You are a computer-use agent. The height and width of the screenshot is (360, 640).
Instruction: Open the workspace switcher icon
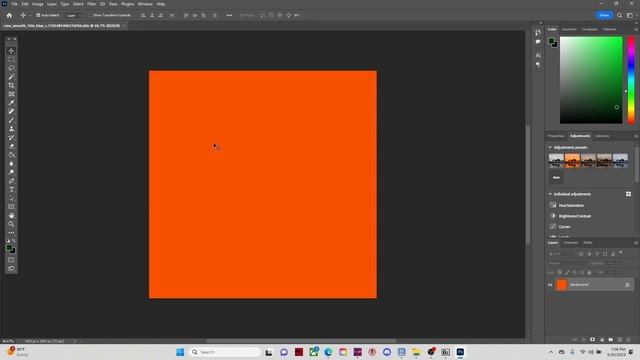(x=630, y=15)
